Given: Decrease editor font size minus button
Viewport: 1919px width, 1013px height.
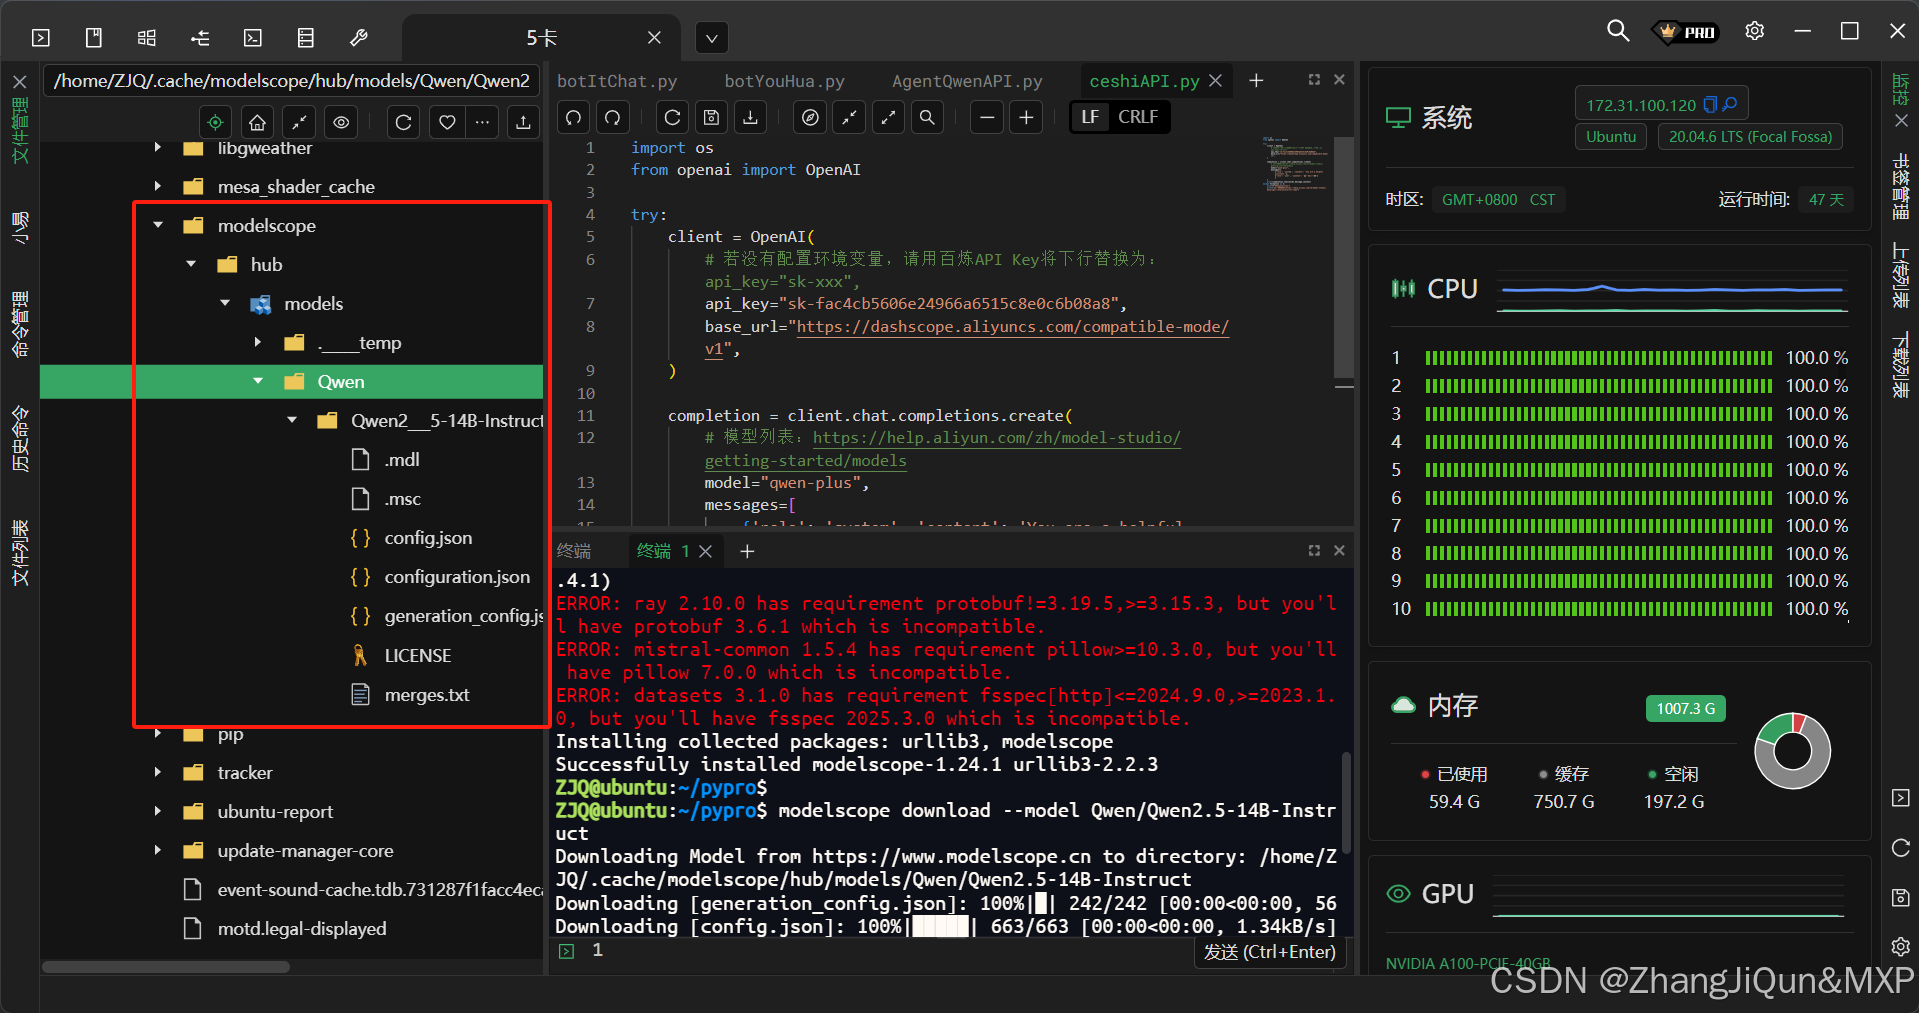Looking at the screenshot, I should tap(987, 117).
